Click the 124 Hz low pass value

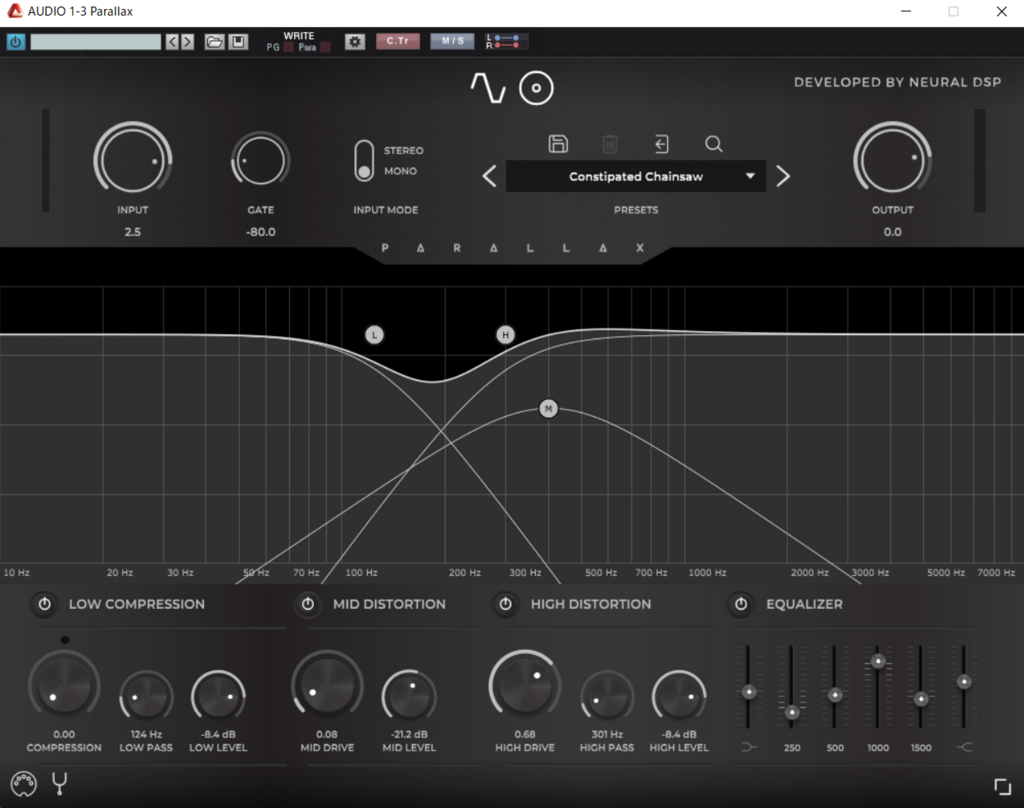[146, 734]
